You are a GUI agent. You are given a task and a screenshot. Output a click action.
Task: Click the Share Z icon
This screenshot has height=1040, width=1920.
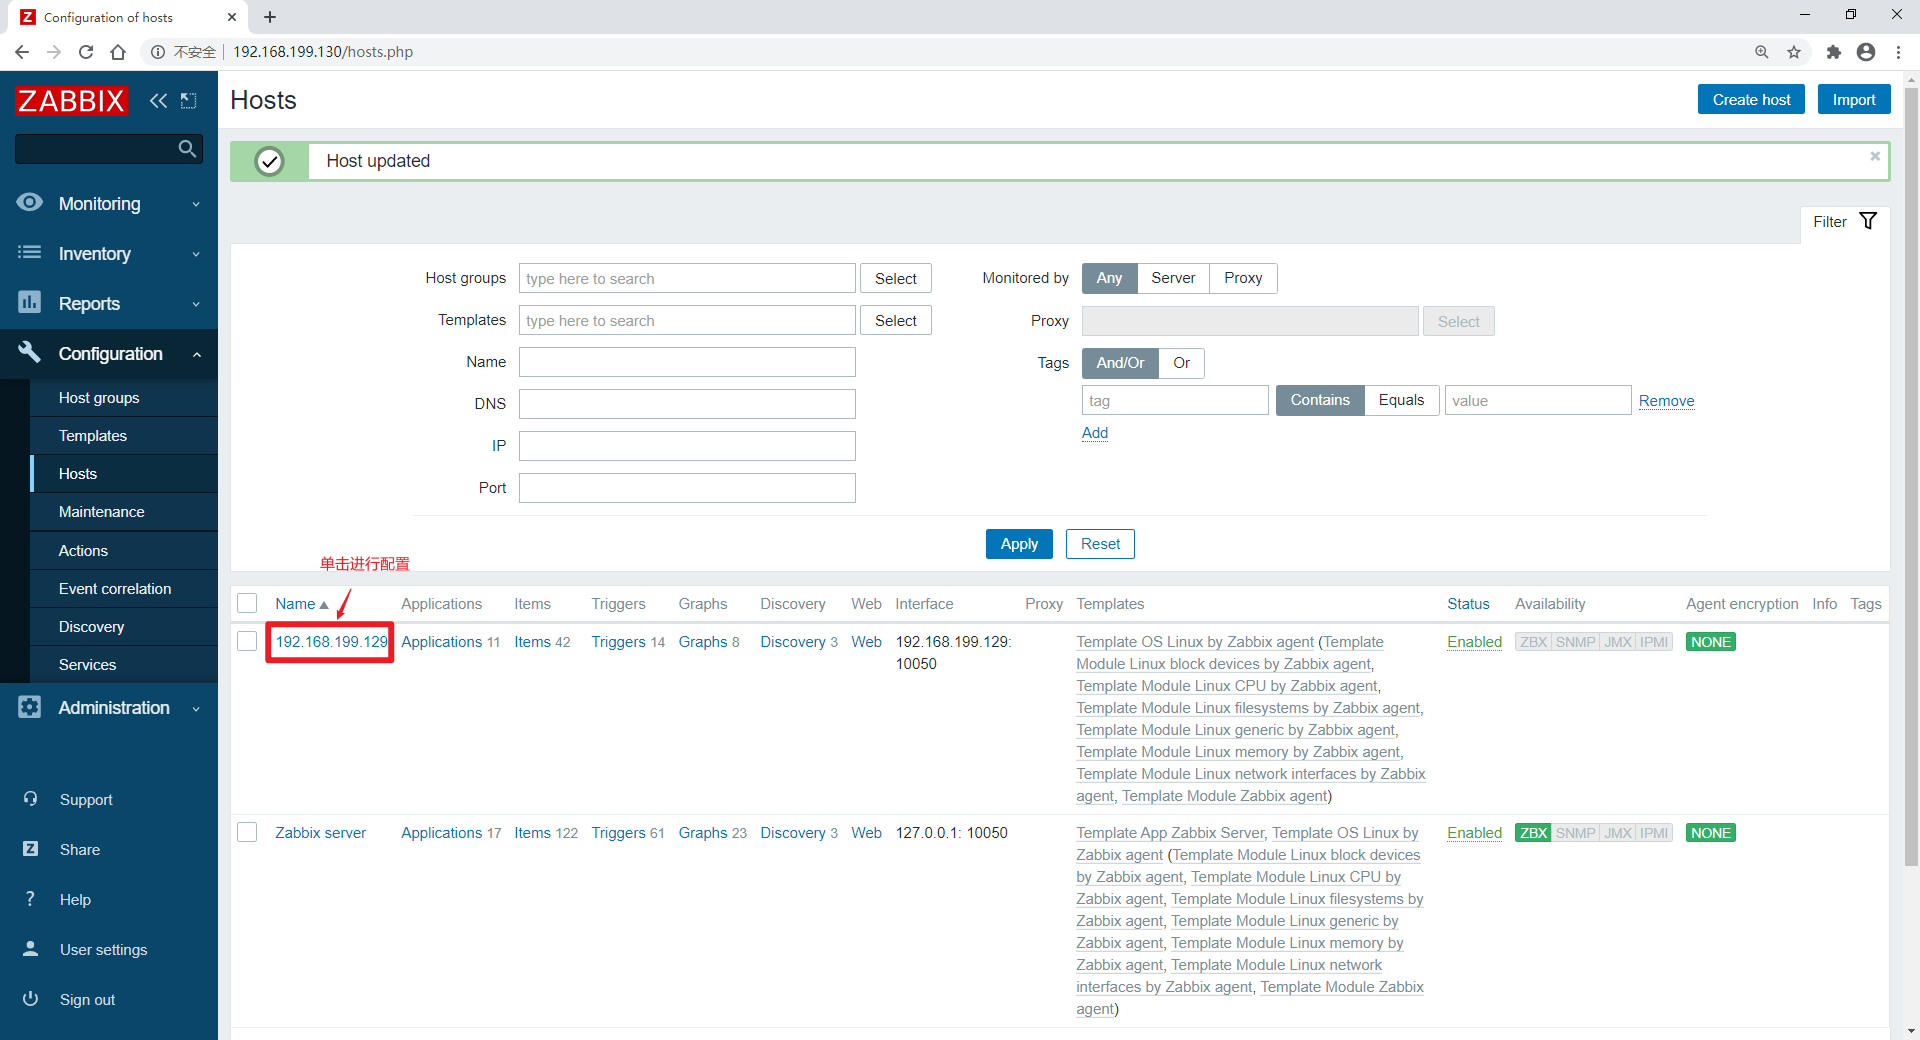tap(30, 849)
